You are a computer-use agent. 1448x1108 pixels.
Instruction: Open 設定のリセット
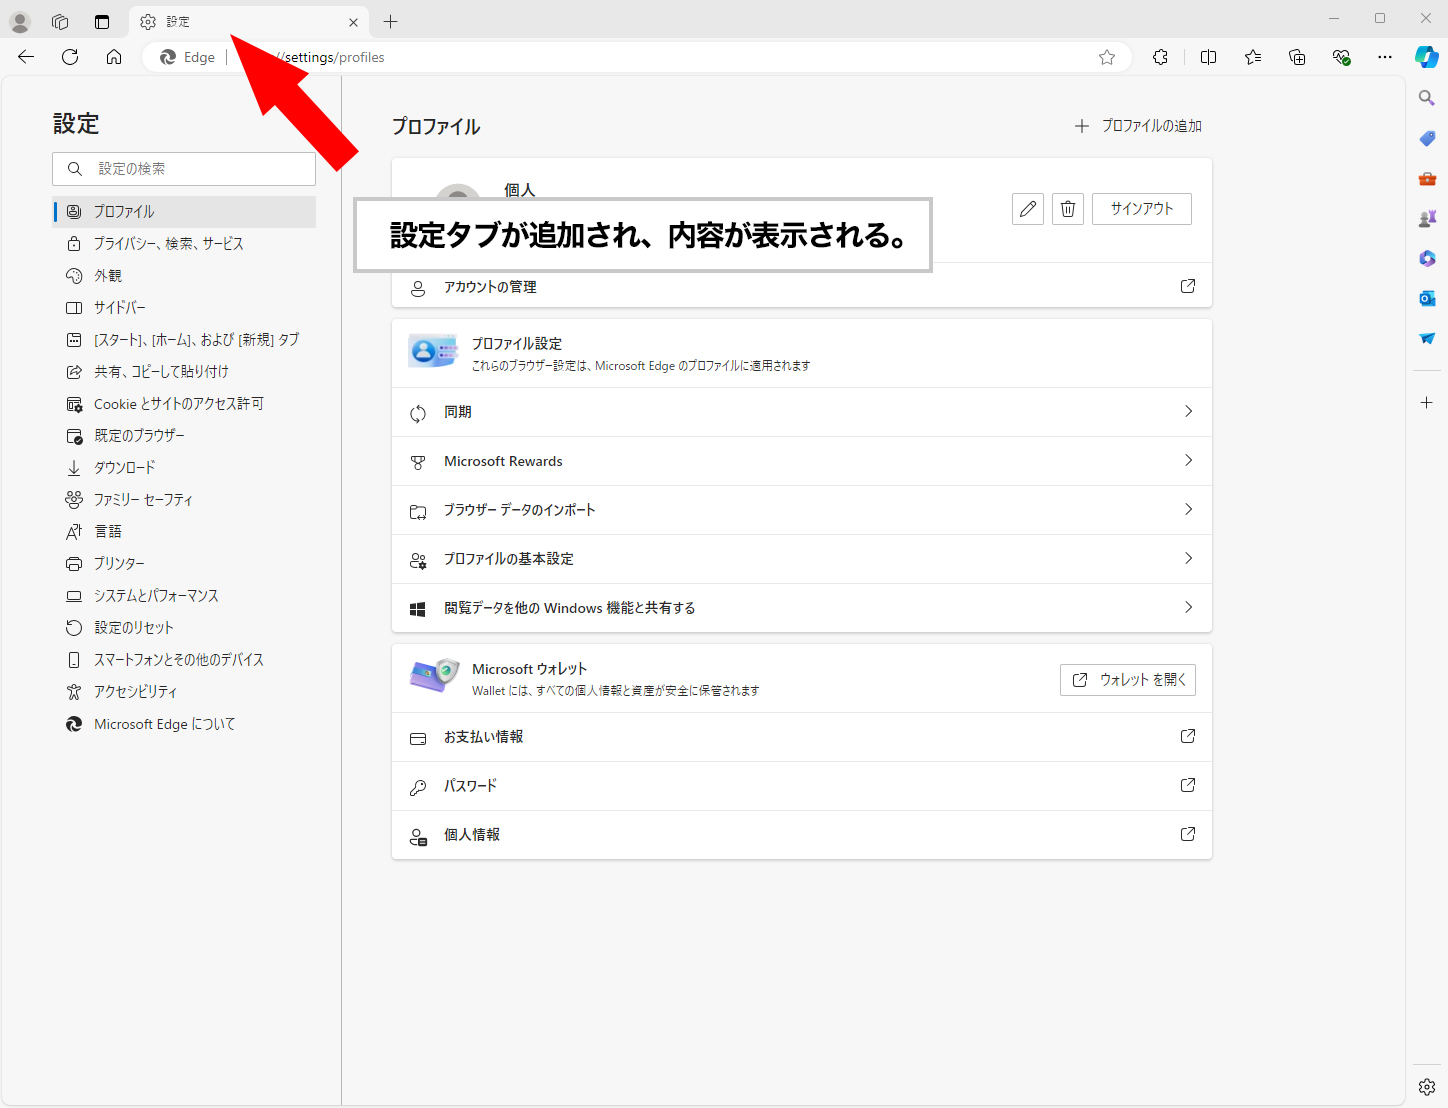[184, 628]
